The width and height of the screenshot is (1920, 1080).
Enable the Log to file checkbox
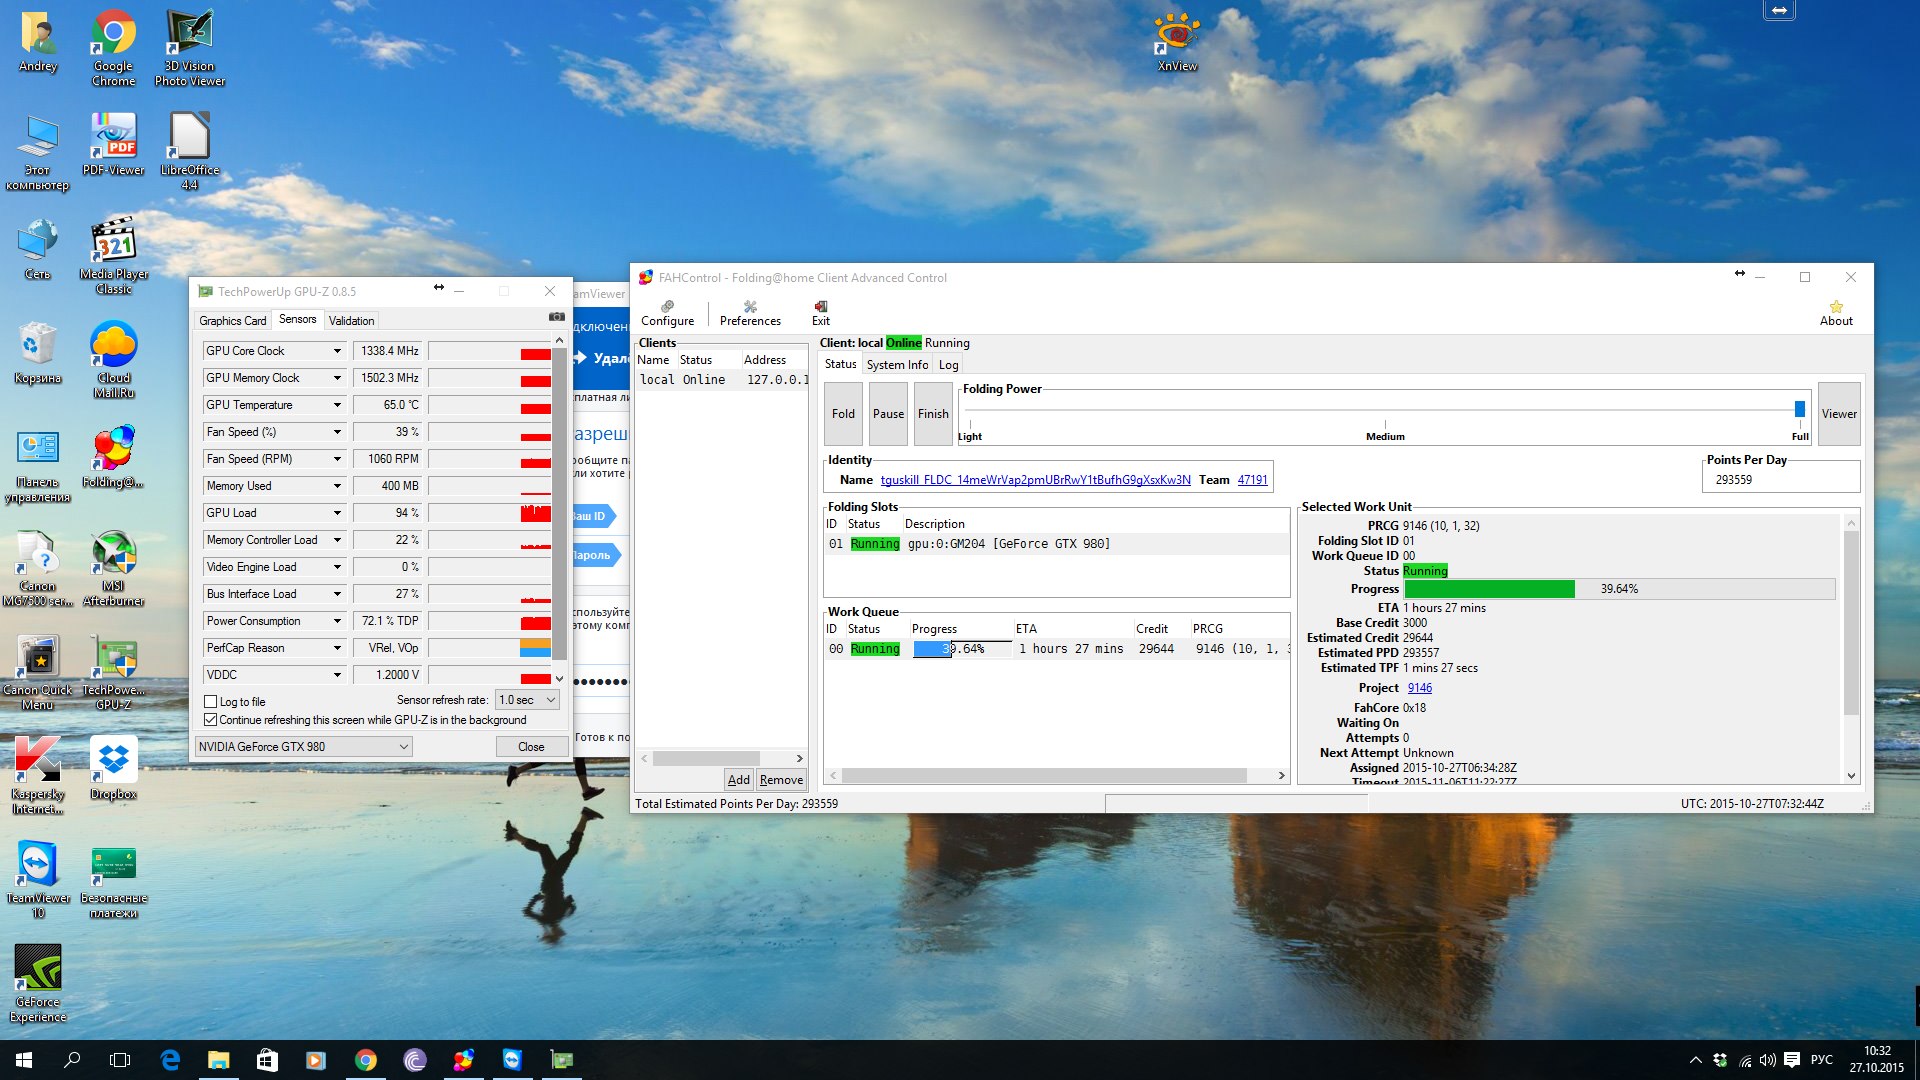point(211,702)
